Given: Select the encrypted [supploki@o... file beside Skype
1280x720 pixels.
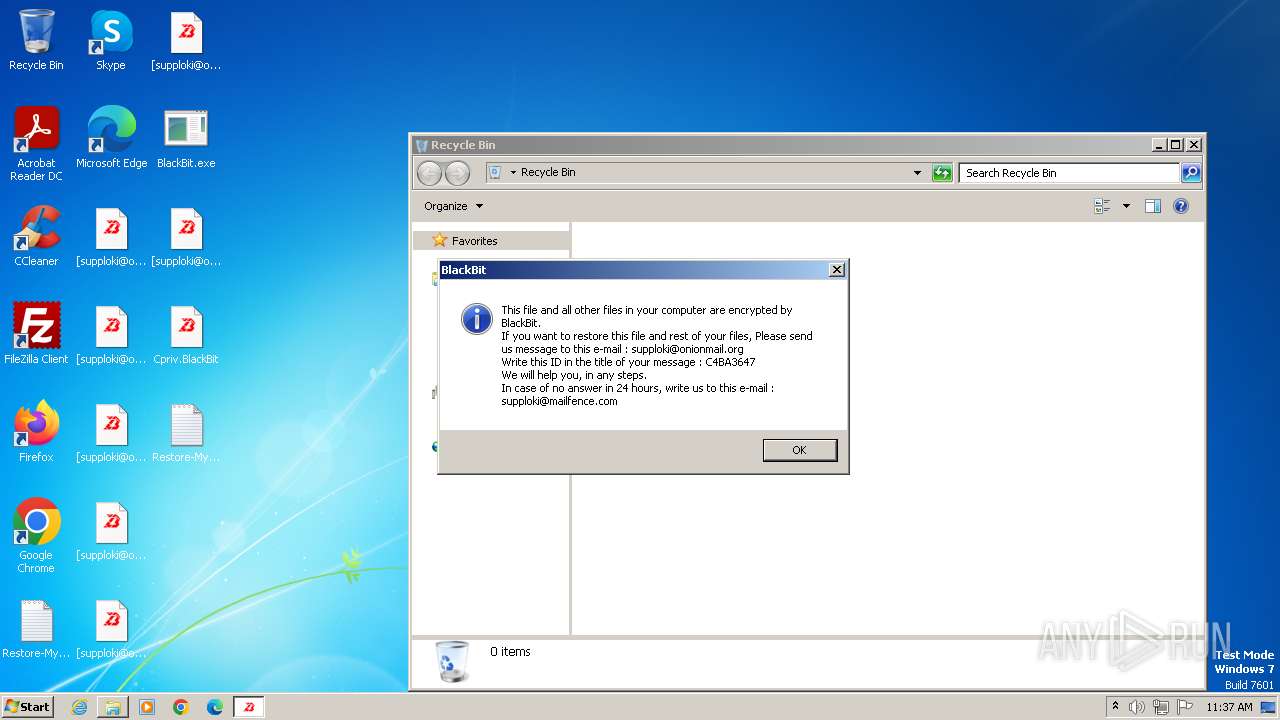Looking at the screenshot, I should [186, 41].
